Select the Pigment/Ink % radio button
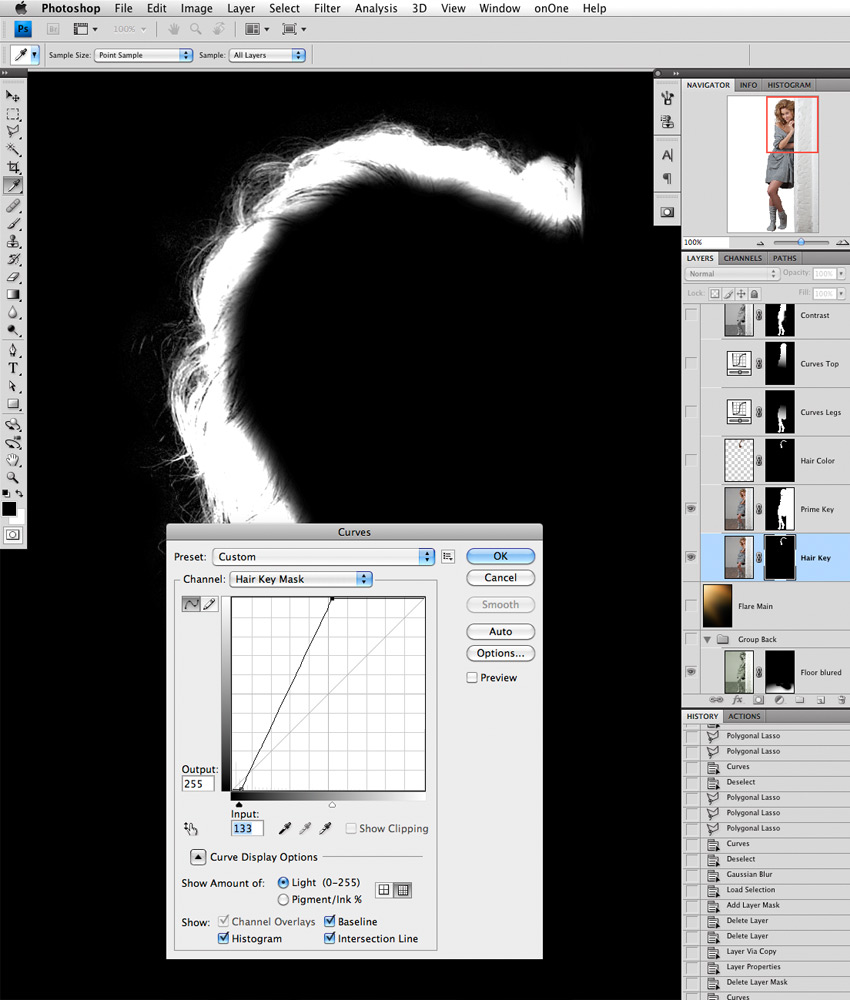Screen dimensions: 850x1000 tap(284, 900)
